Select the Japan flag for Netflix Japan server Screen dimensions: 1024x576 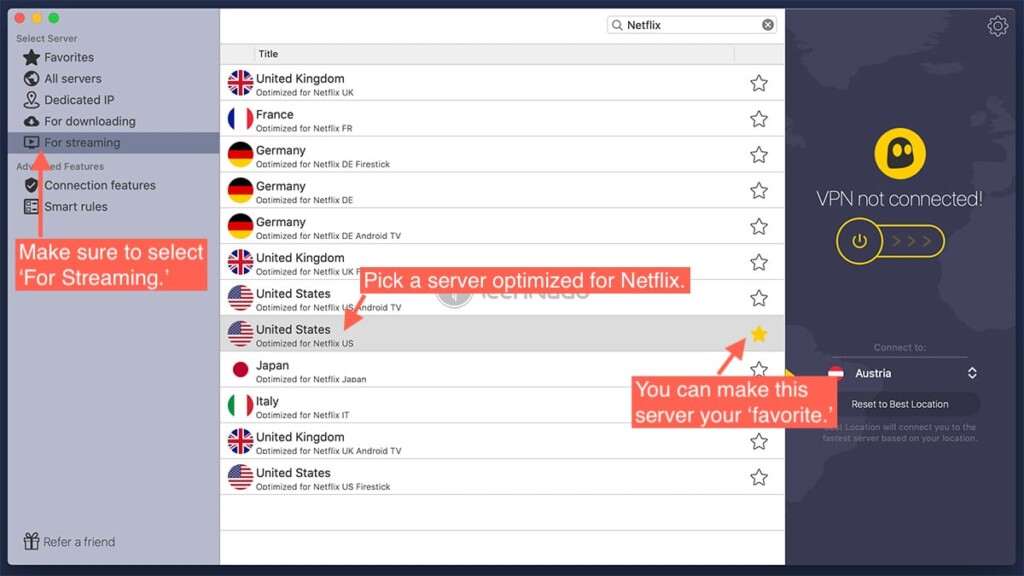(x=240, y=370)
